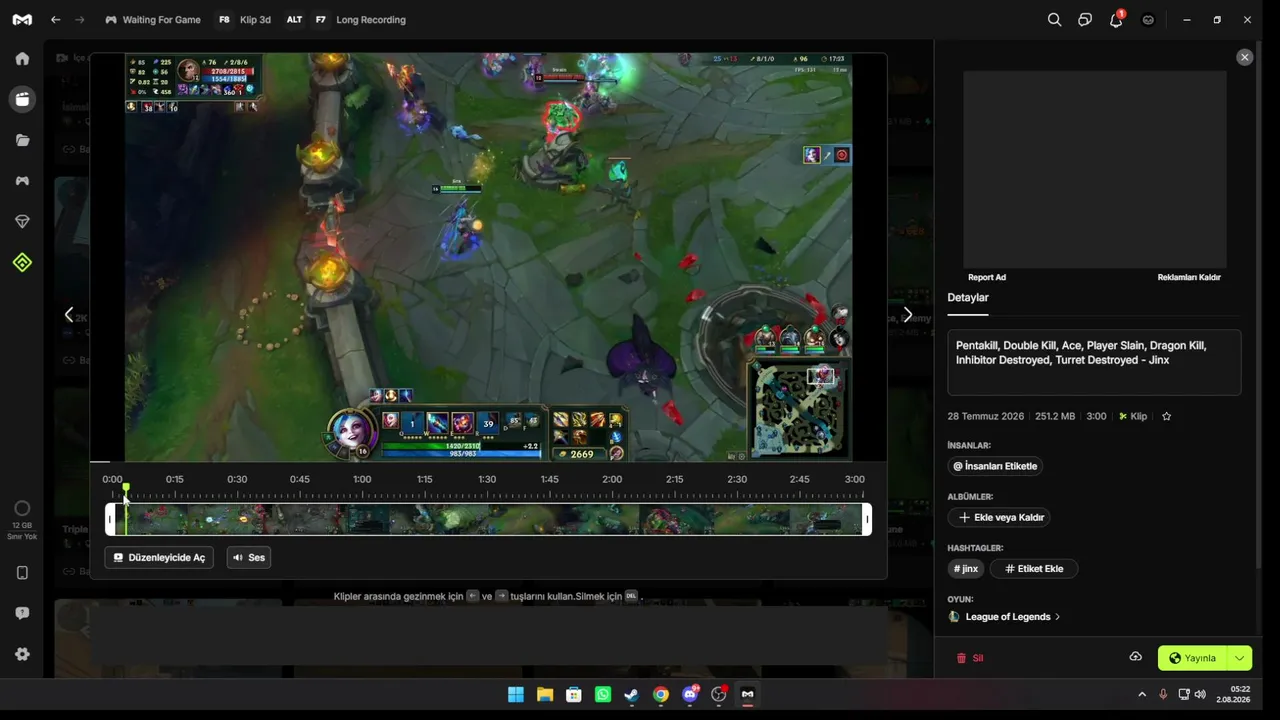Favorite the clip with the star icon
This screenshot has width=1280, height=720.
coord(1166,416)
